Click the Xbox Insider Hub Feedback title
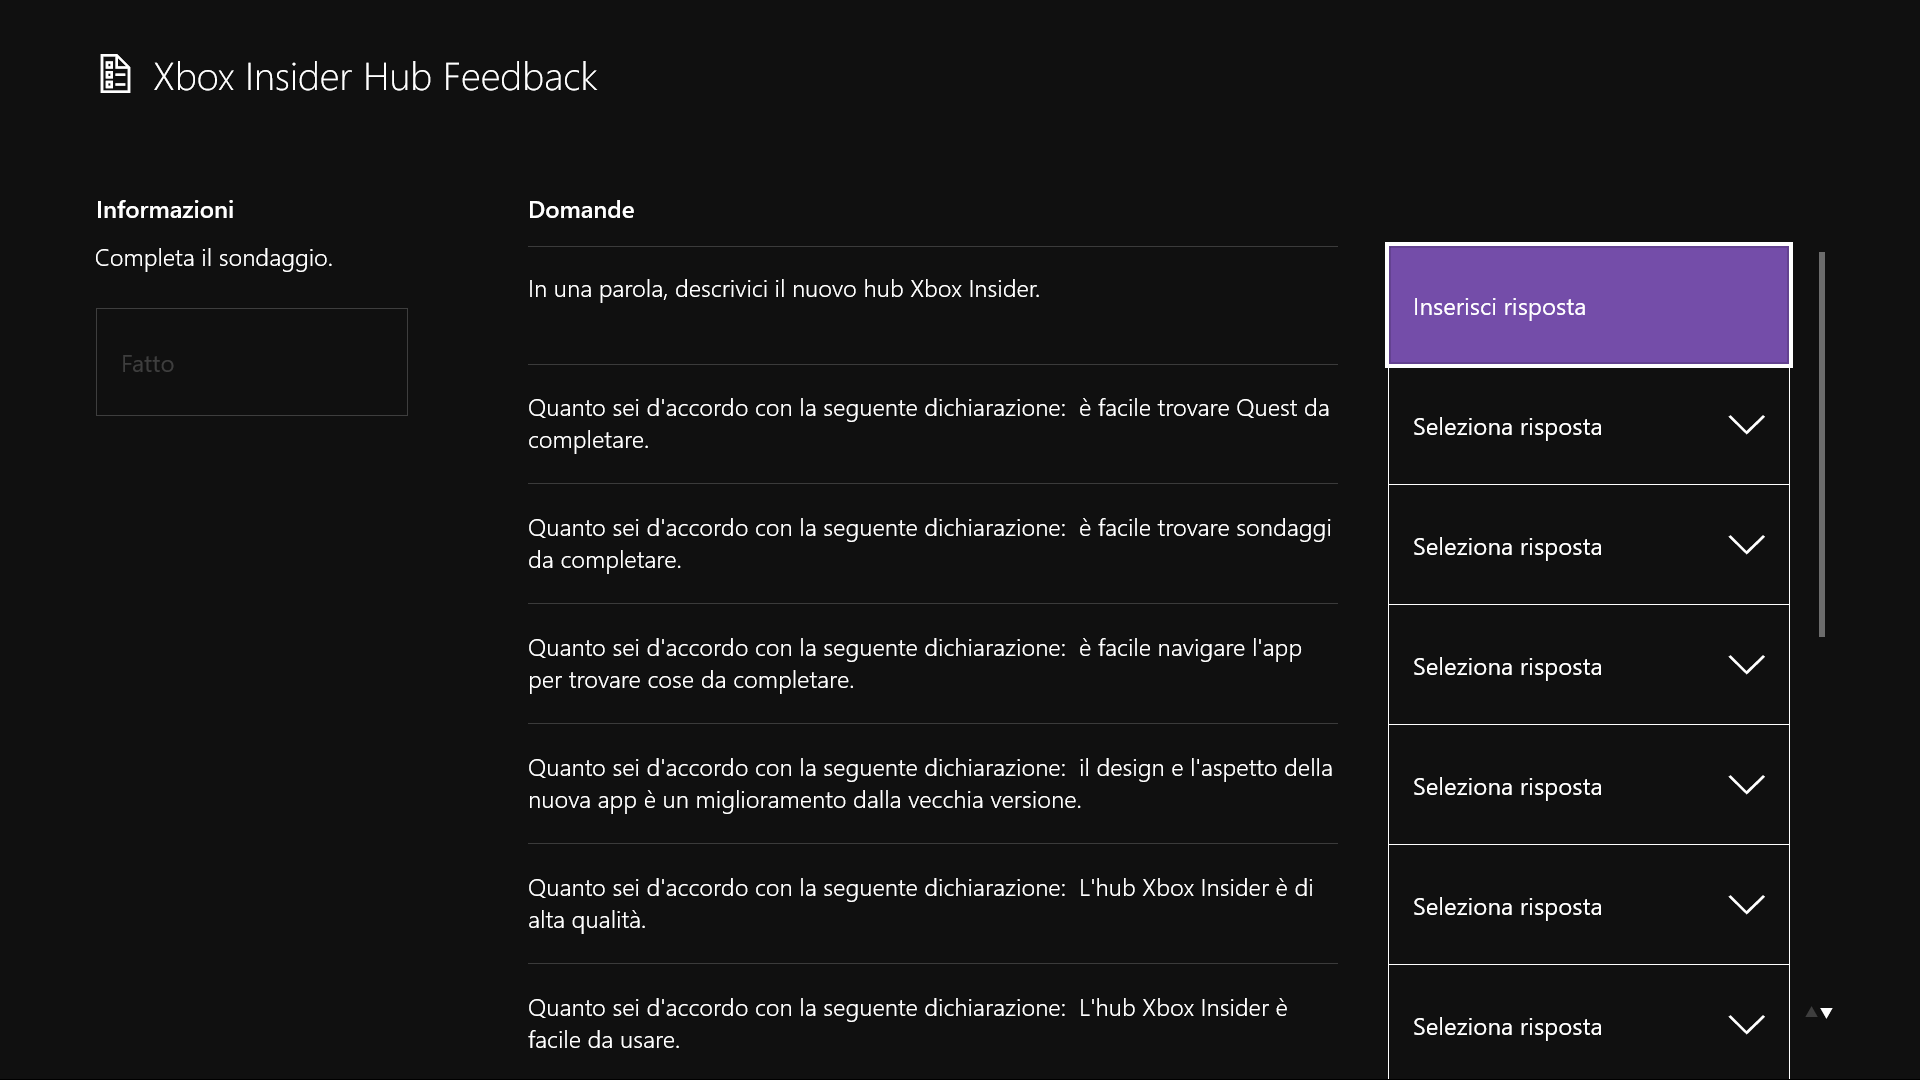The image size is (1920, 1080). coord(375,77)
